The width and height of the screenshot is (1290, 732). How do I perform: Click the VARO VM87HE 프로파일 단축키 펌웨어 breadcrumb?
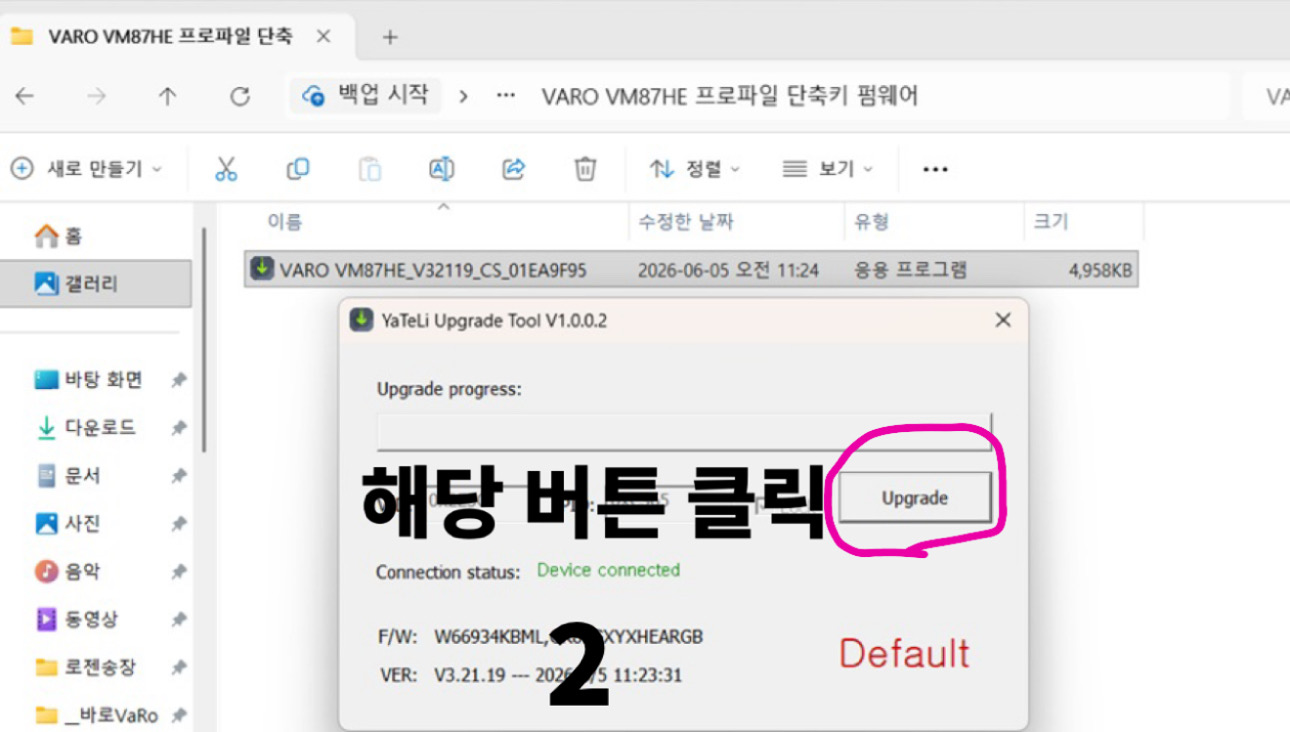click(730, 96)
